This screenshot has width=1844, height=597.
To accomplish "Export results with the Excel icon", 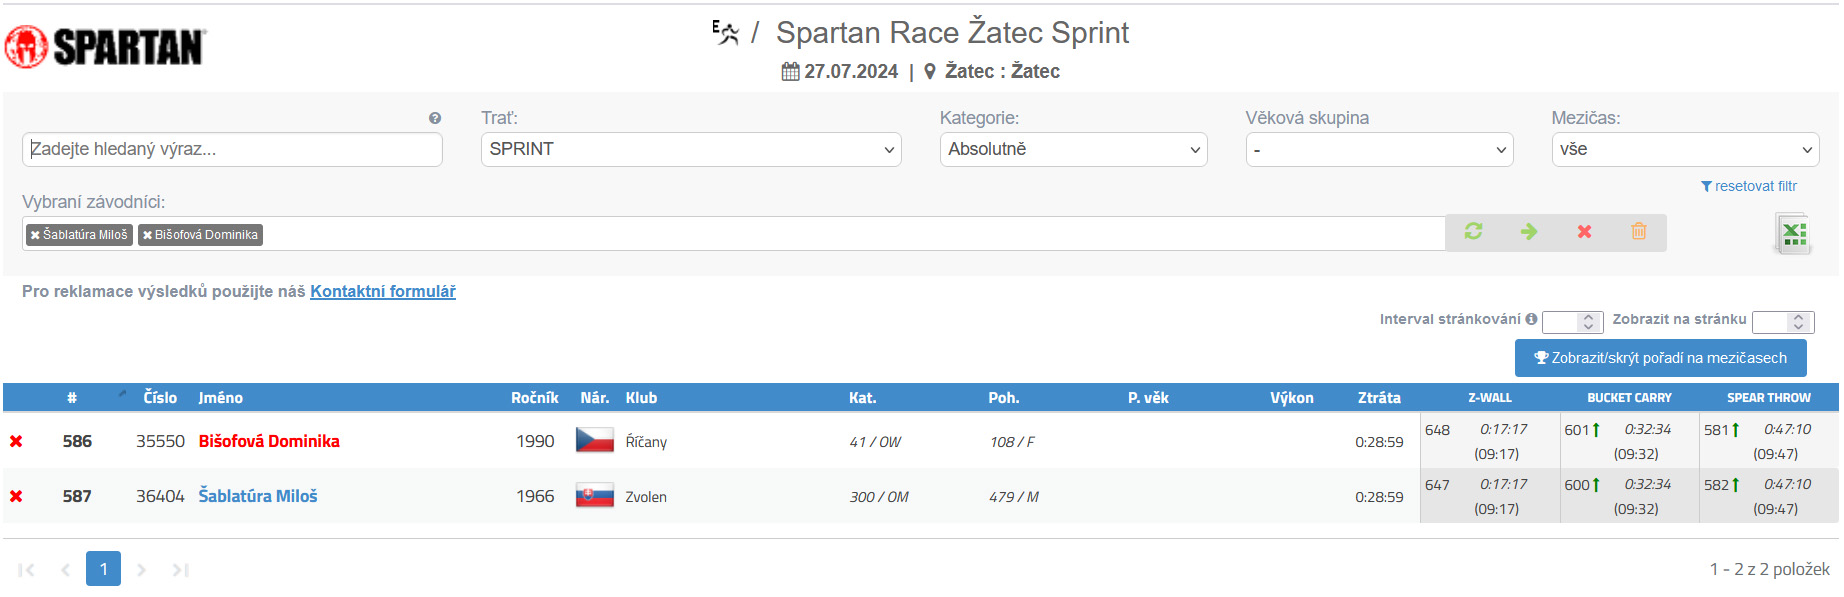I will [1793, 234].
